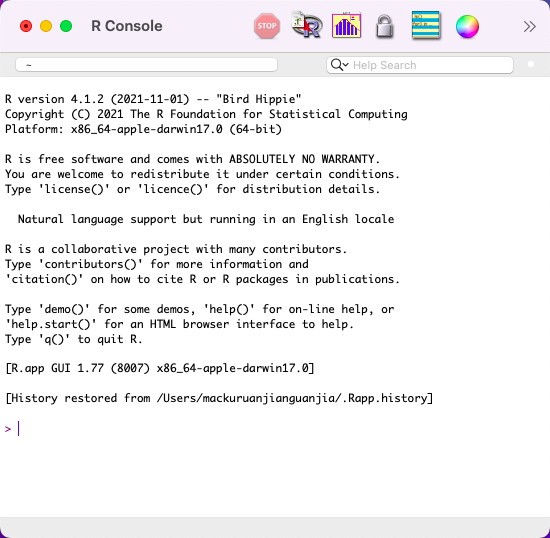550x538 pixels.
Task: Click the "Type 'license()' or 'licence()'" line
Action: coord(193,189)
